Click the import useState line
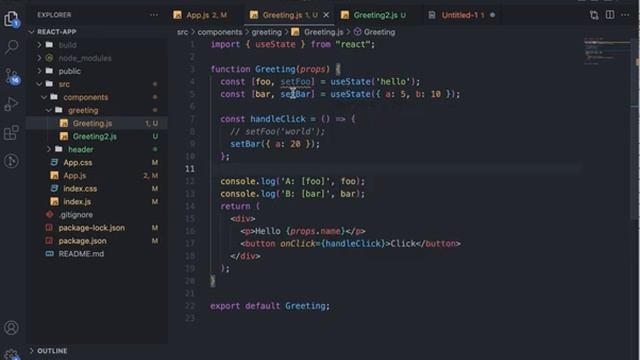Viewport: 640px width, 360px height. click(292, 44)
